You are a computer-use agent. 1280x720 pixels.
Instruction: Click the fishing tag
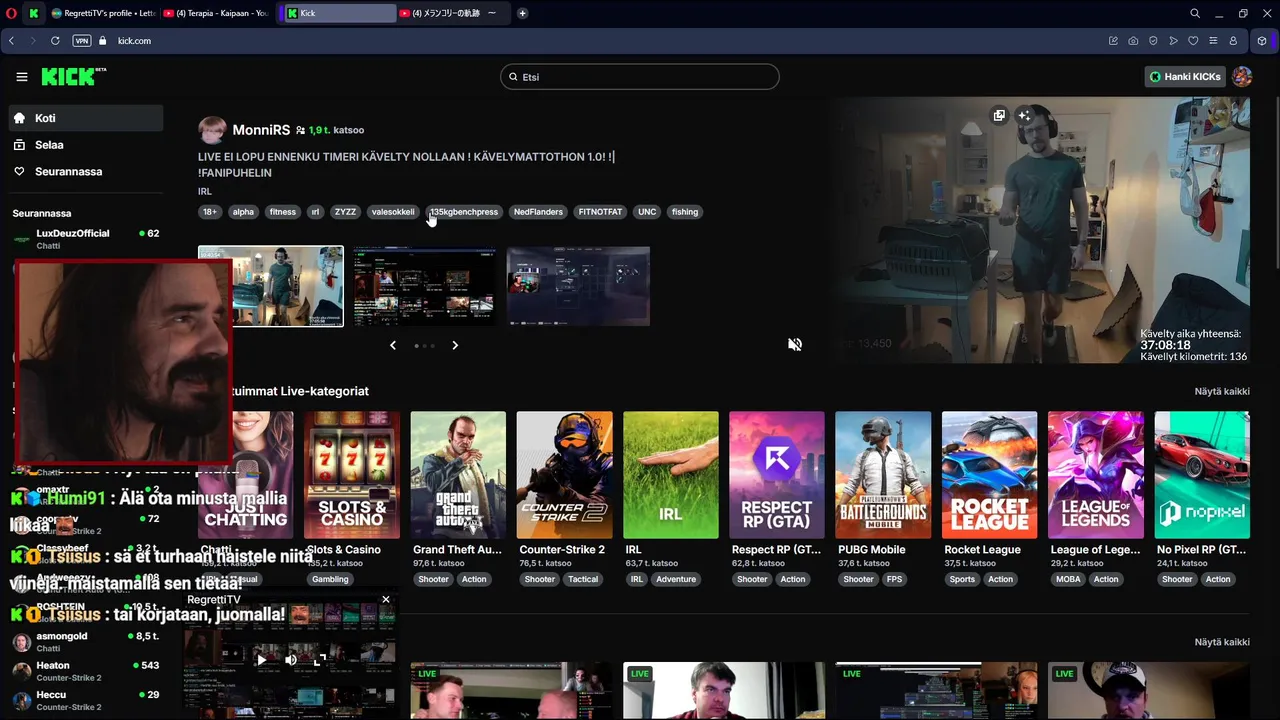[685, 212]
